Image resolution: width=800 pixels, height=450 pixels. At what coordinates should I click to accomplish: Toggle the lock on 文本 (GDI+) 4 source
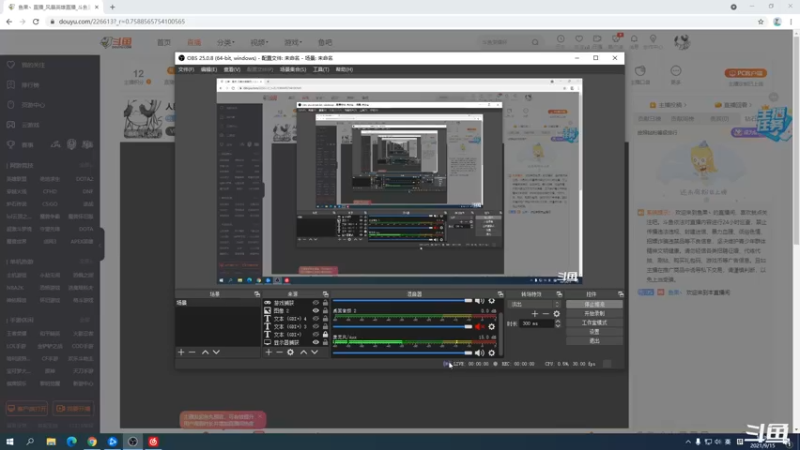coord(326,318)
